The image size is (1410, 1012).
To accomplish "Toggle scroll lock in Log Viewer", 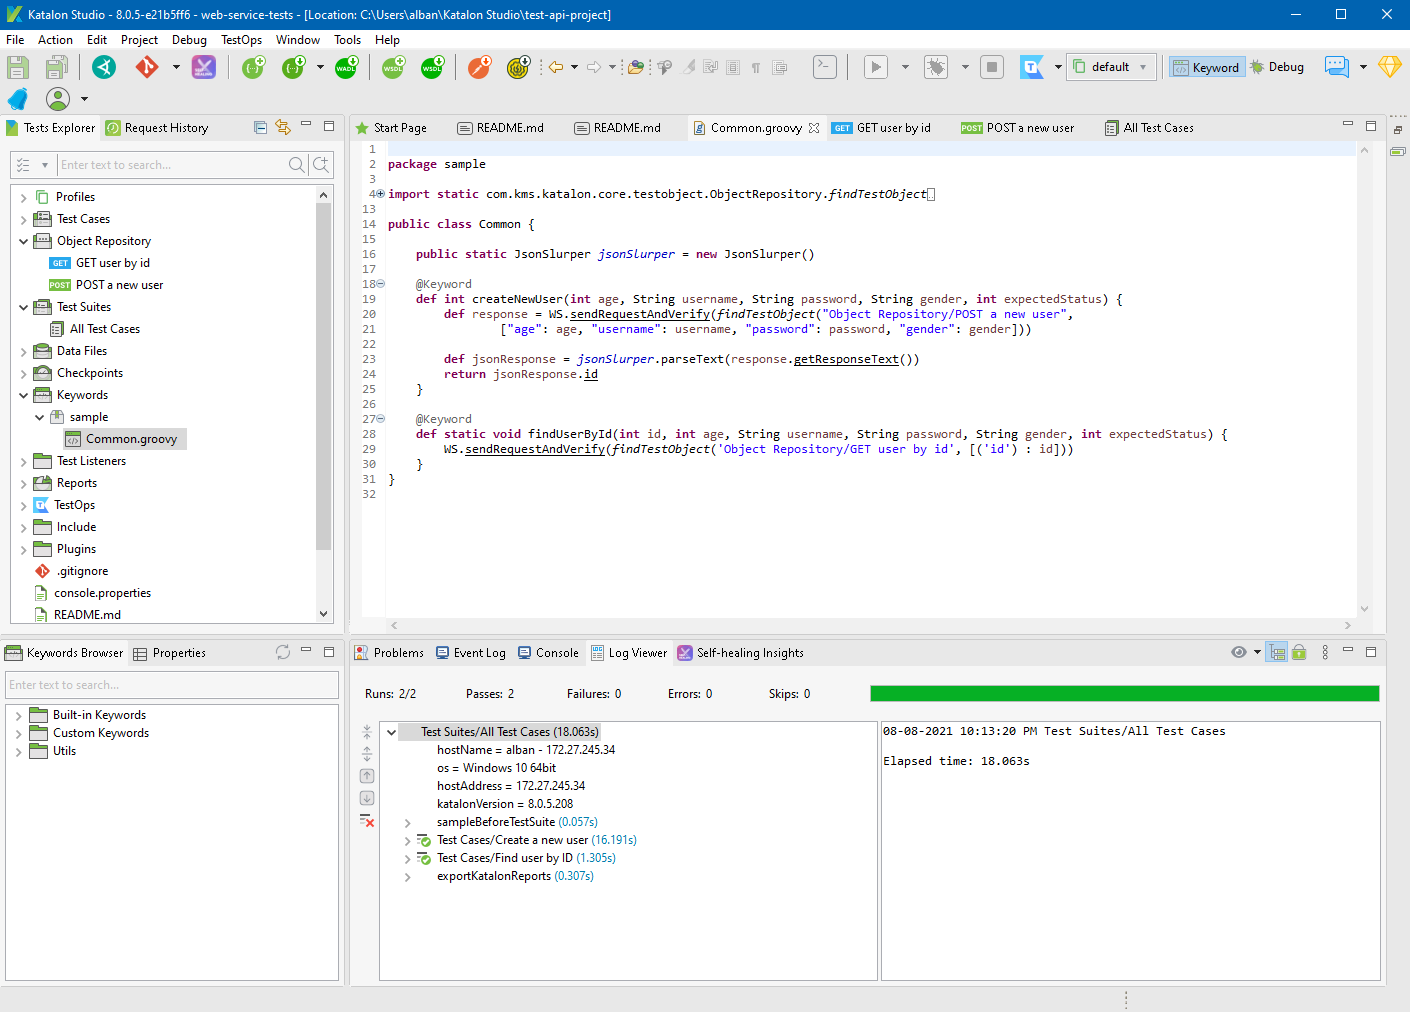I will tap(1299, 653).
